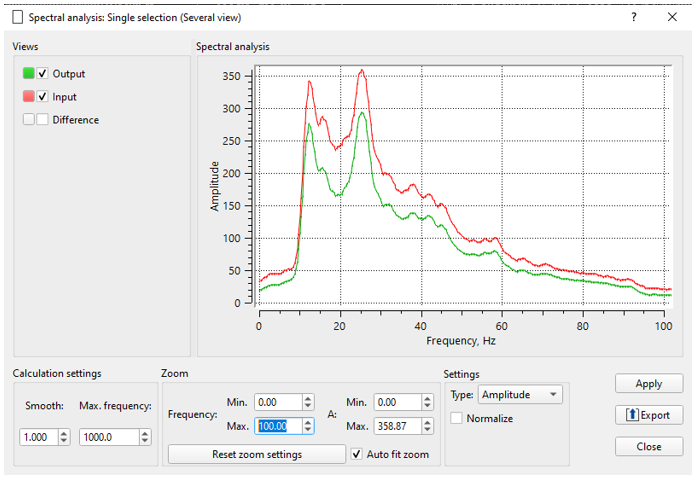This screenshot has height=478, width=697.
Task: Enable the Normalize checkbox
Action: click(x=457, y=418)
